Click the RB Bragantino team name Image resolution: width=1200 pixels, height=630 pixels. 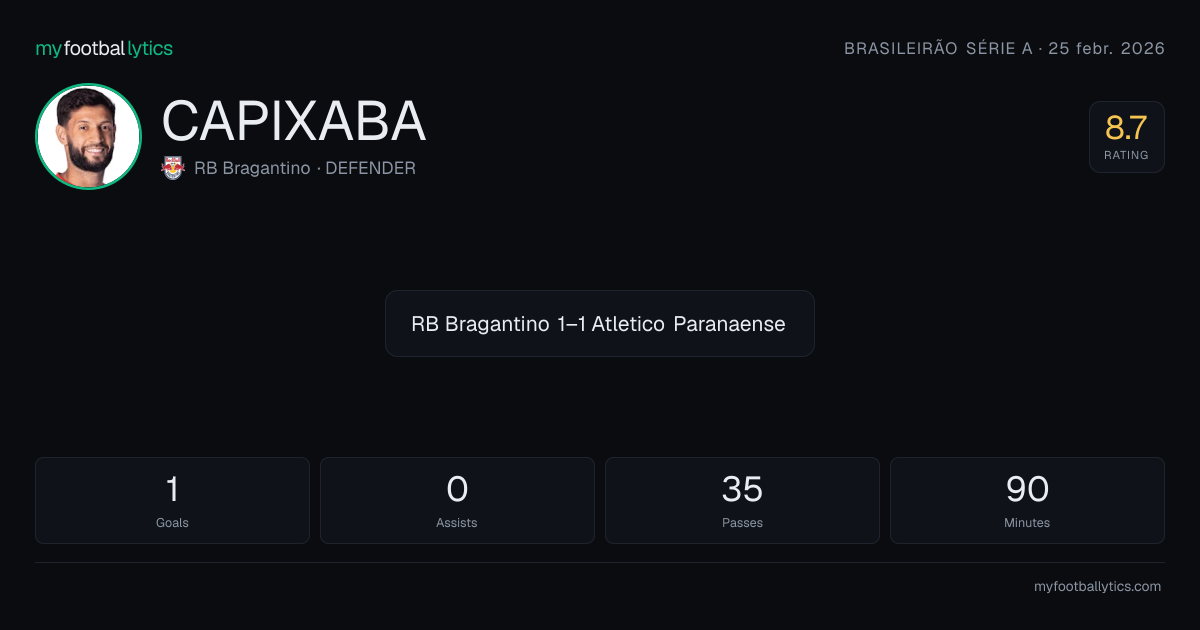click(x=252, y=168)
